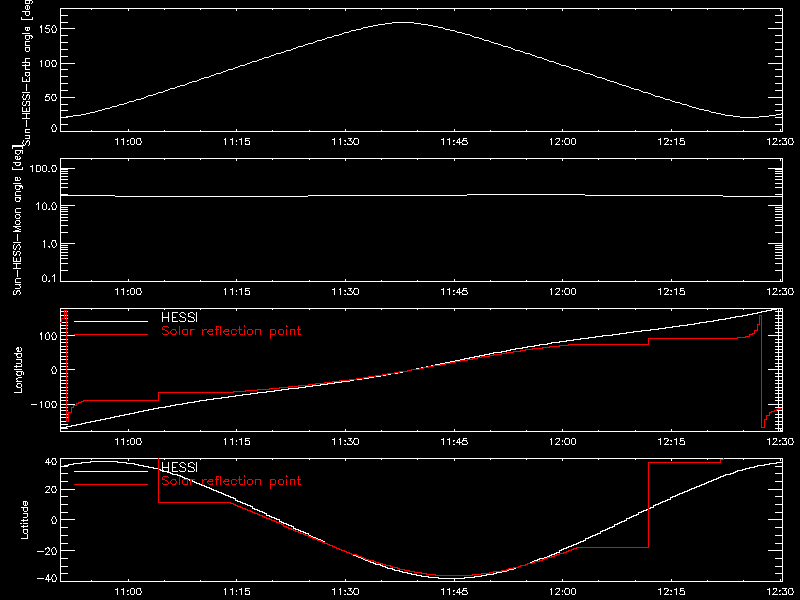800x600 pixels.
Task: Click the Sun-HESSI-Moon angle axis title
Action: [x=18, y=220]
